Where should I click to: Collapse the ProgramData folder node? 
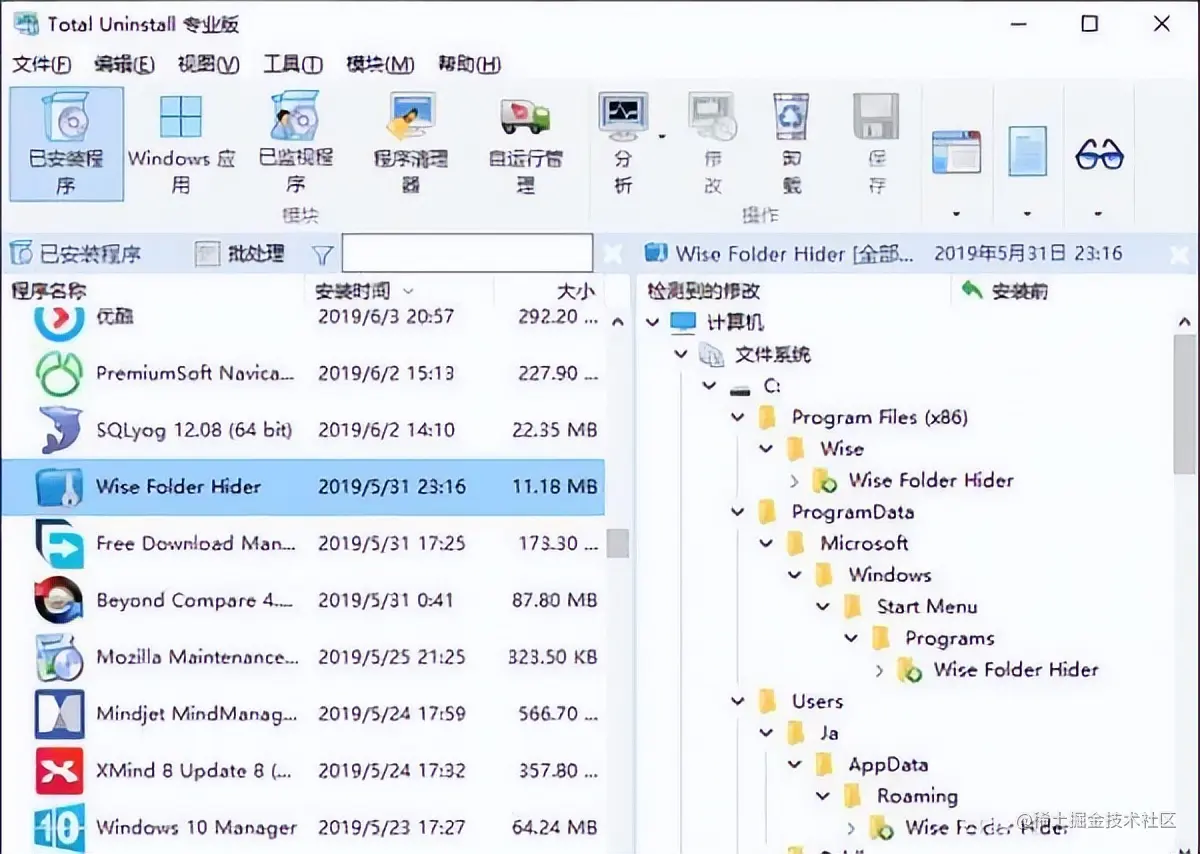(738, 512)
